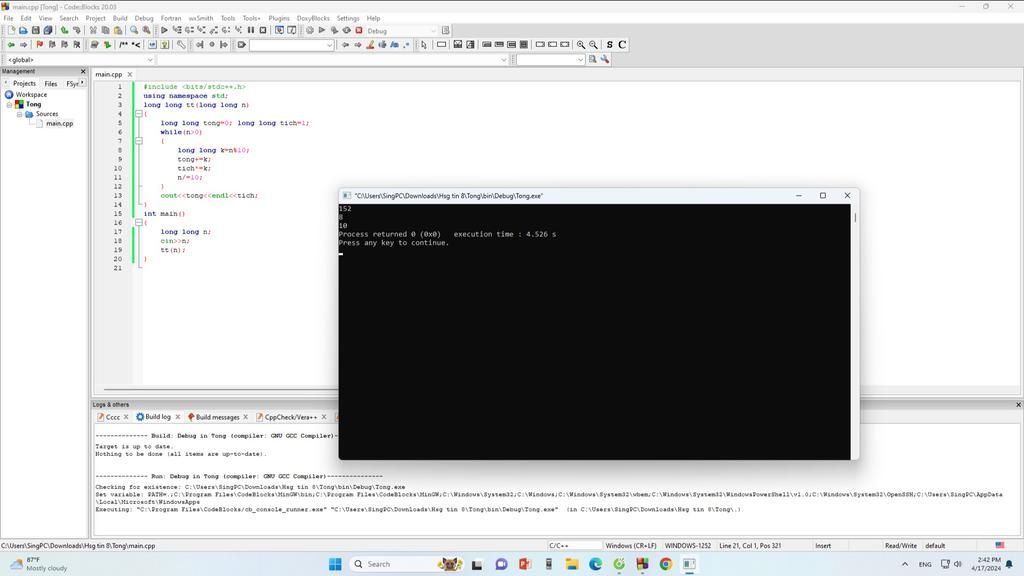Switch to the Projects tab
Viewport: 1024px width, 576px height.
pyautogui.click(x=24, y=84)
